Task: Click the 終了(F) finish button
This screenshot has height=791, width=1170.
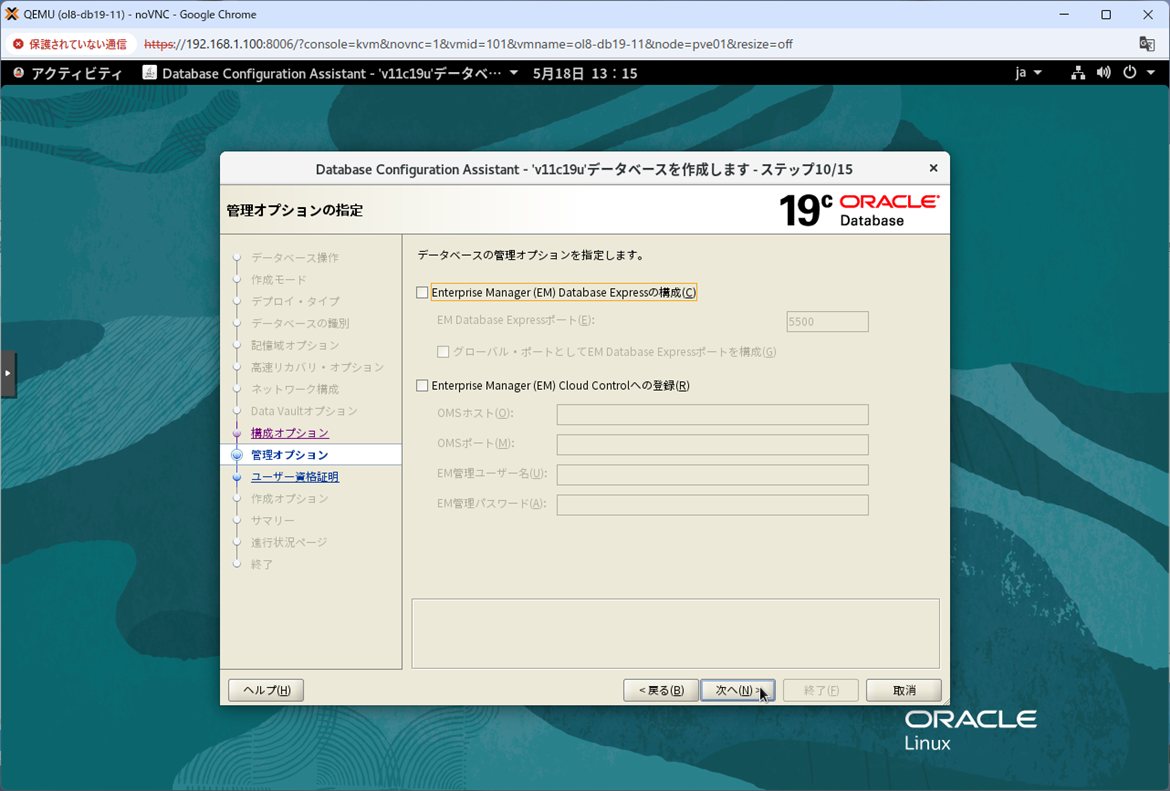Action: 821,690
